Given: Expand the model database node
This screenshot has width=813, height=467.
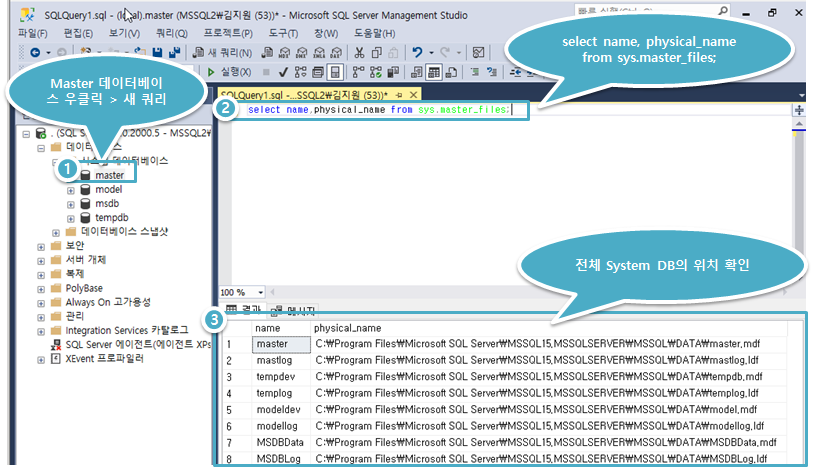Looking at the screenshot, I should point(71,190).
